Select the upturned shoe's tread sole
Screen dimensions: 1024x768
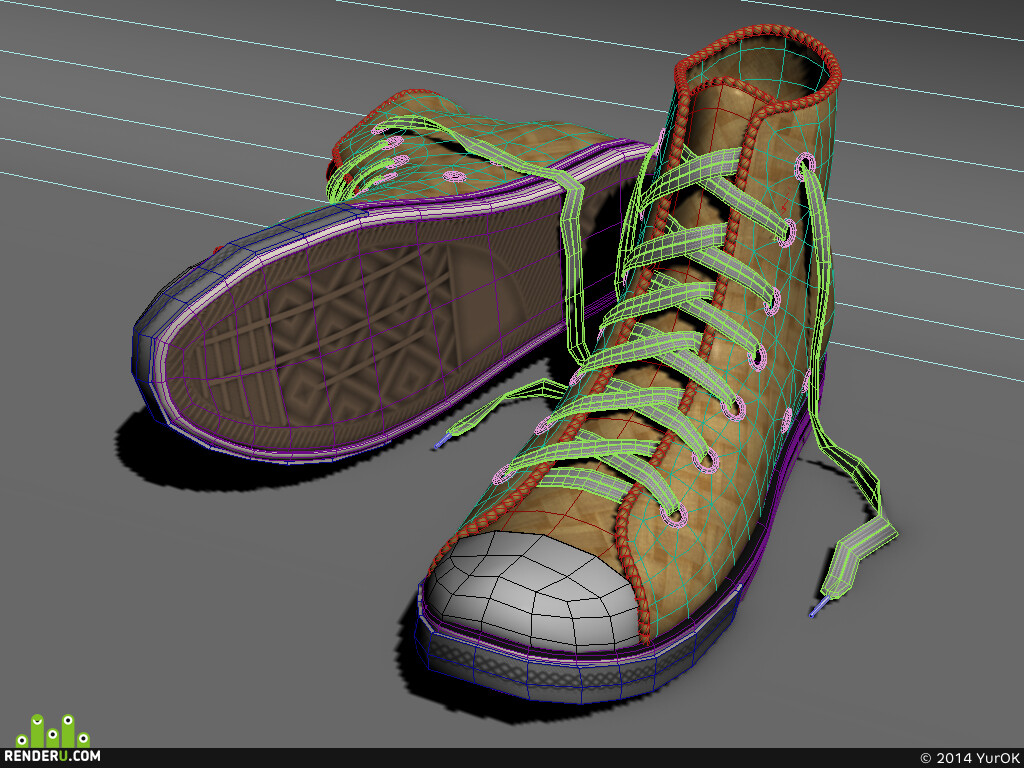coord(340,333)
